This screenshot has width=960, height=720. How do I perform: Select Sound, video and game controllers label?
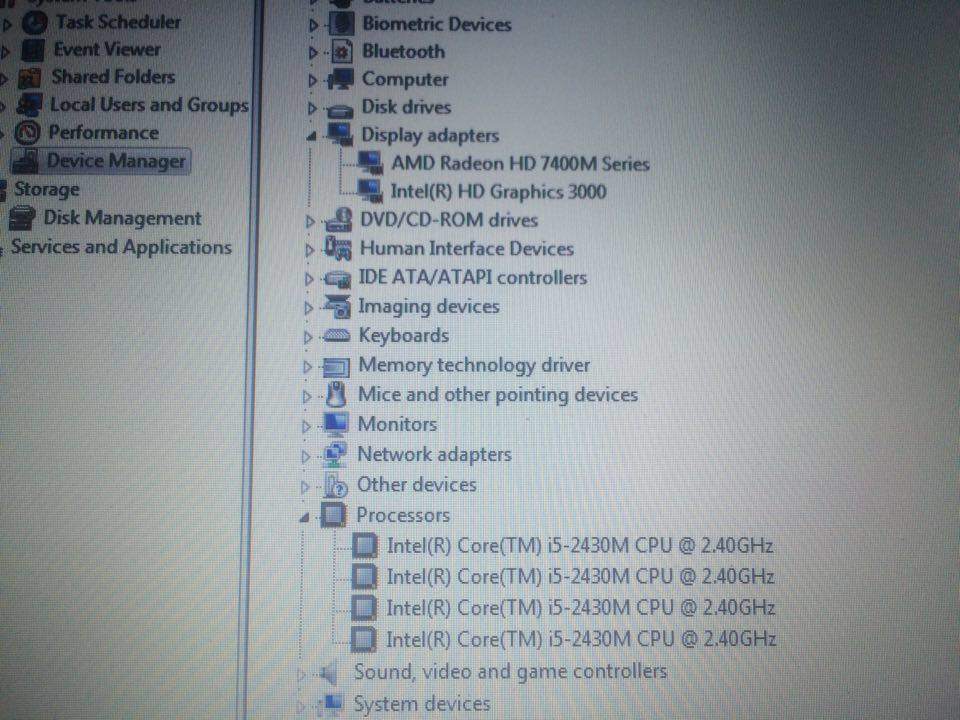click(x=511, y=672)
